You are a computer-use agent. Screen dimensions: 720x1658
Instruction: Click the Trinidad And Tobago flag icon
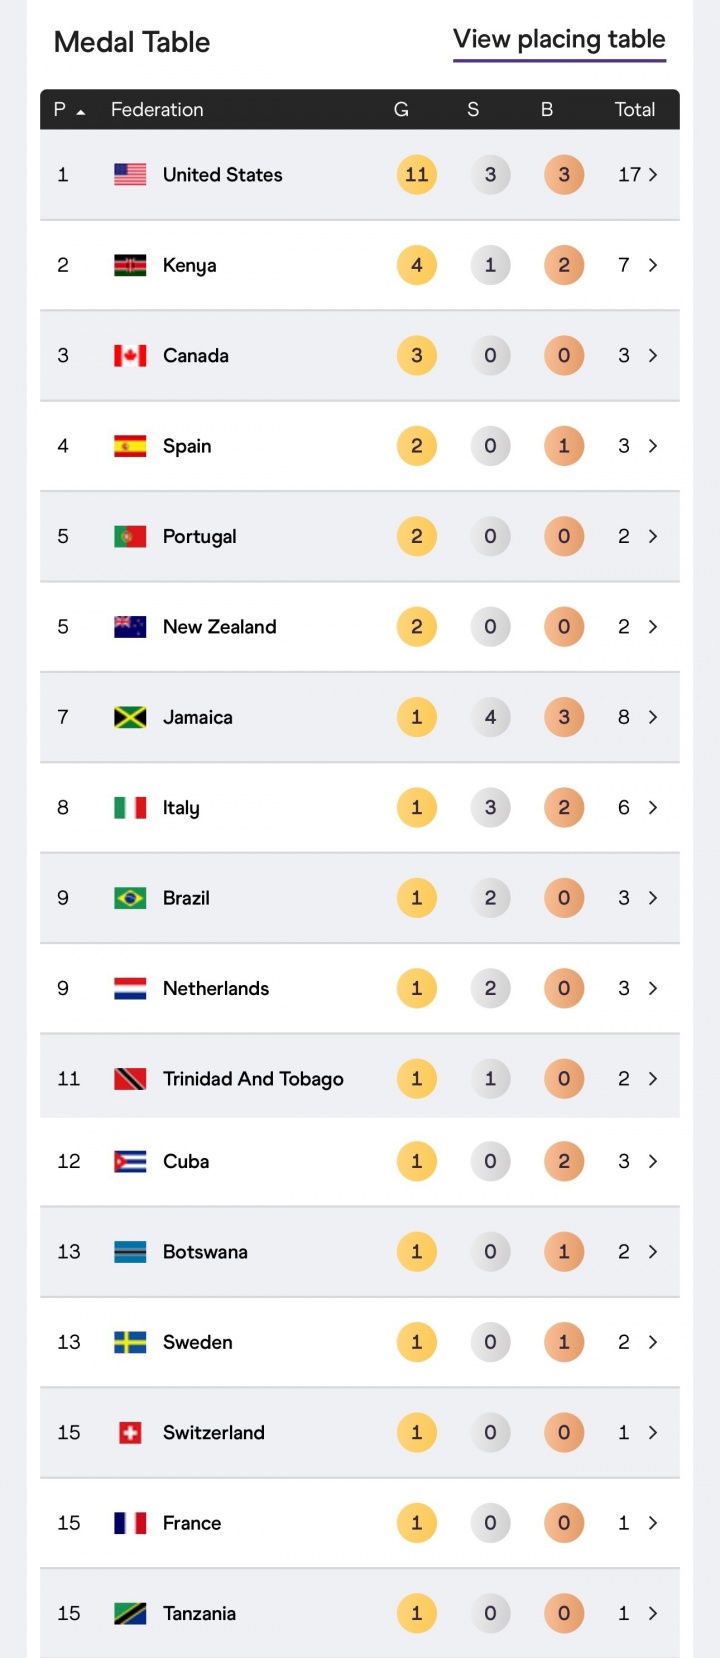click(x=130, y=1079)
